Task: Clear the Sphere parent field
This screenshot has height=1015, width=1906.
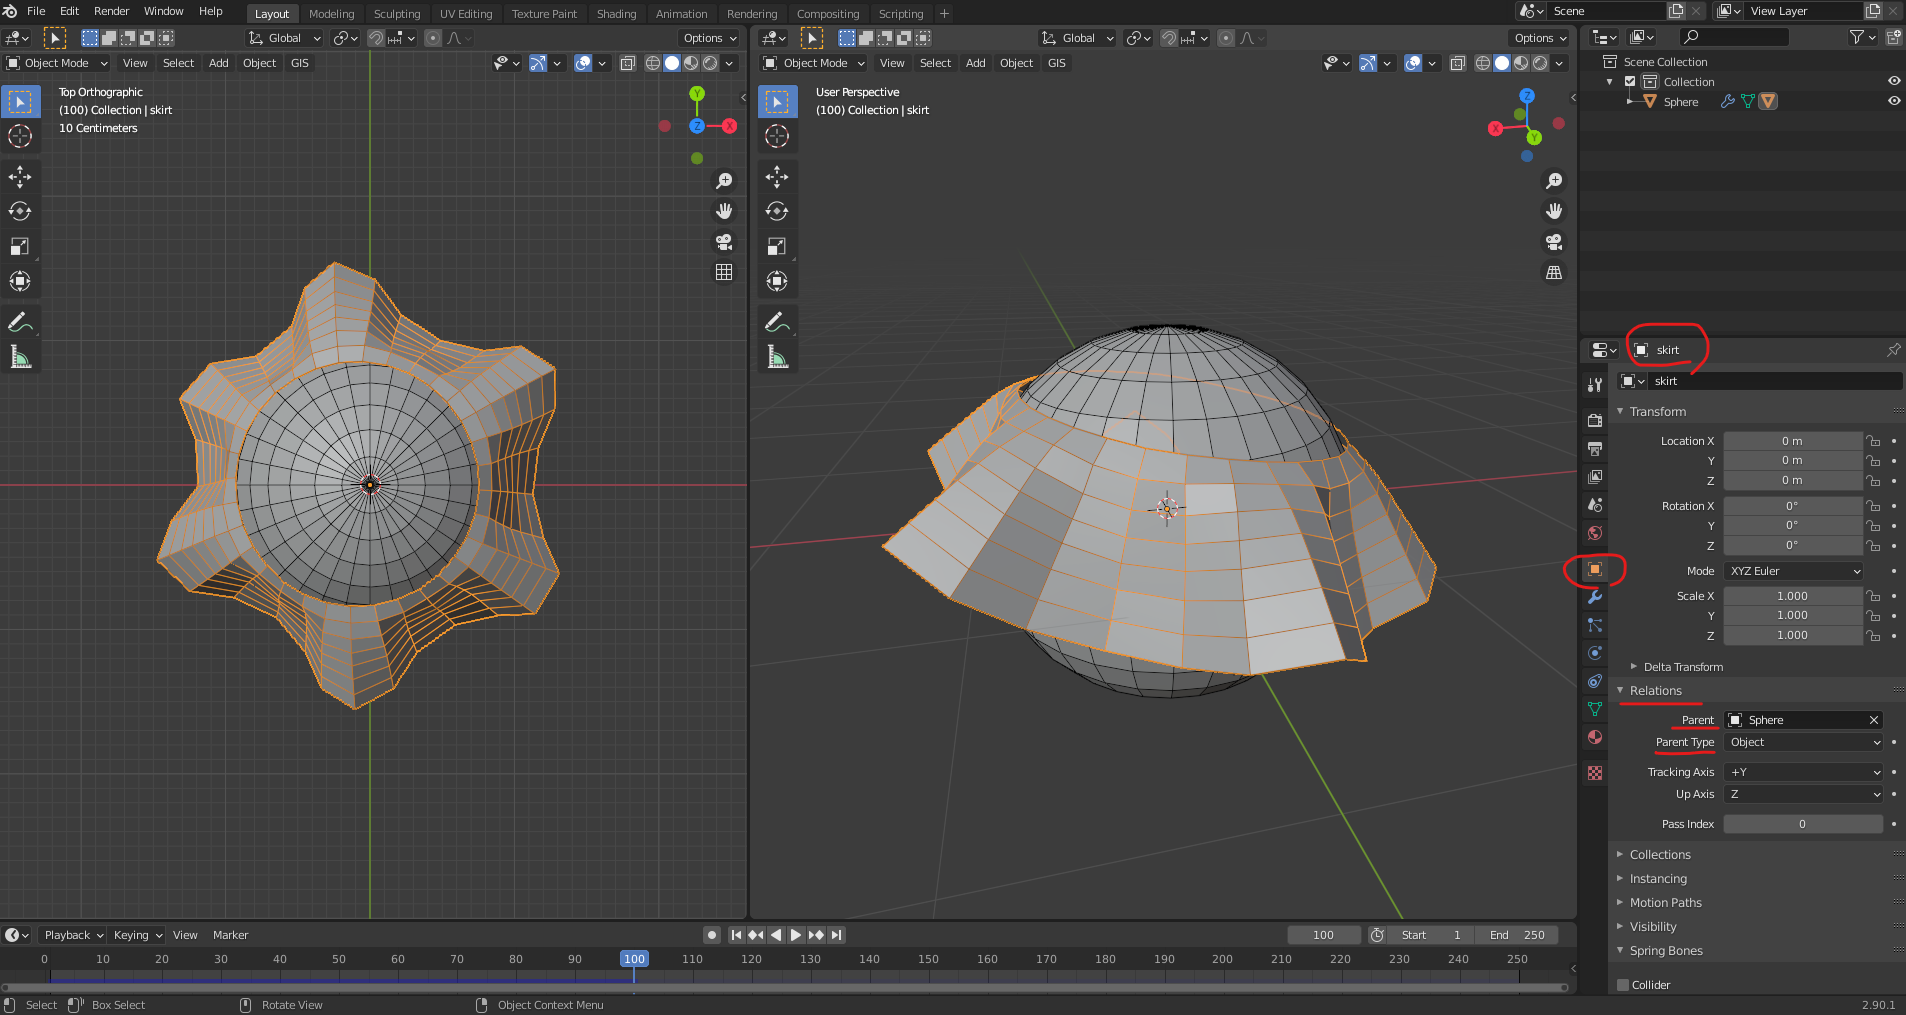Action: point(1873,720)
